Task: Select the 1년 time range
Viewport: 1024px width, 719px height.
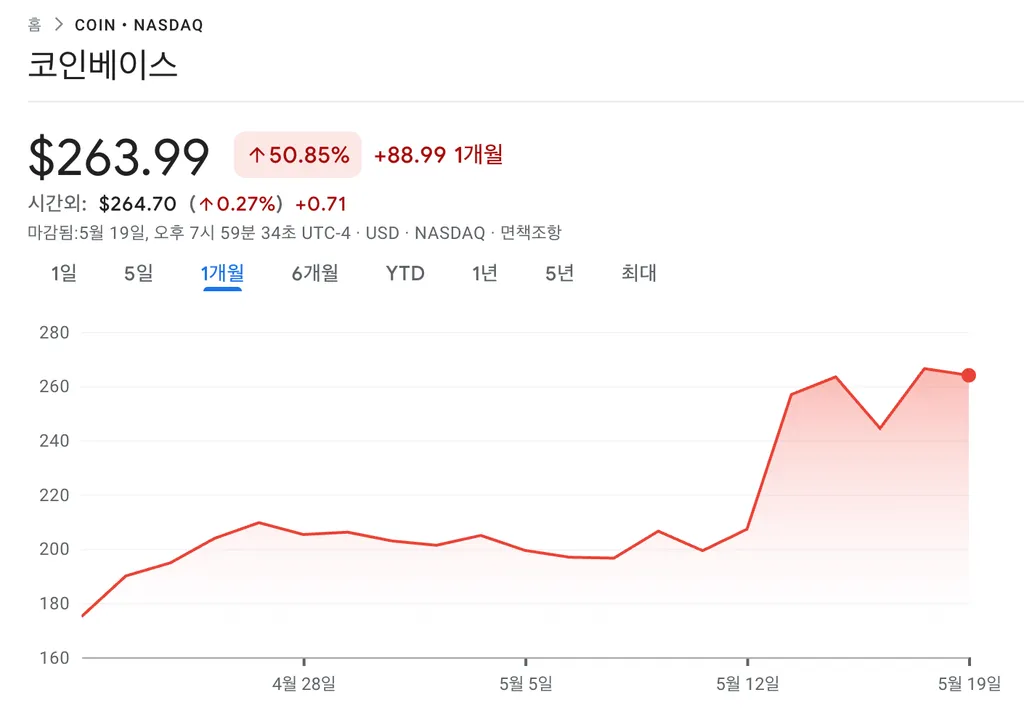Action: pos(483,273)
